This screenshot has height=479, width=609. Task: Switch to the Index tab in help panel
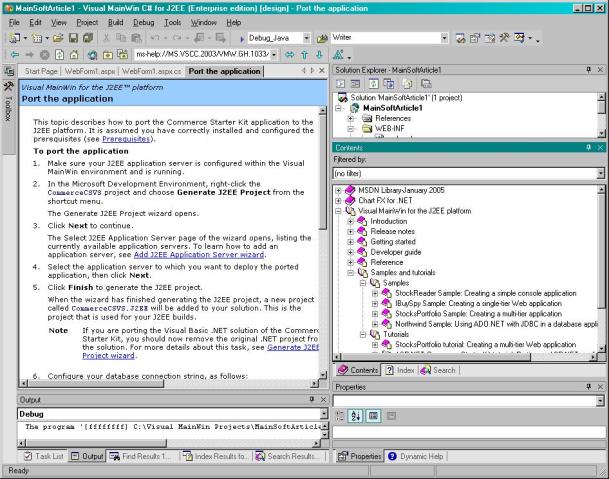(x=400, y=370)
